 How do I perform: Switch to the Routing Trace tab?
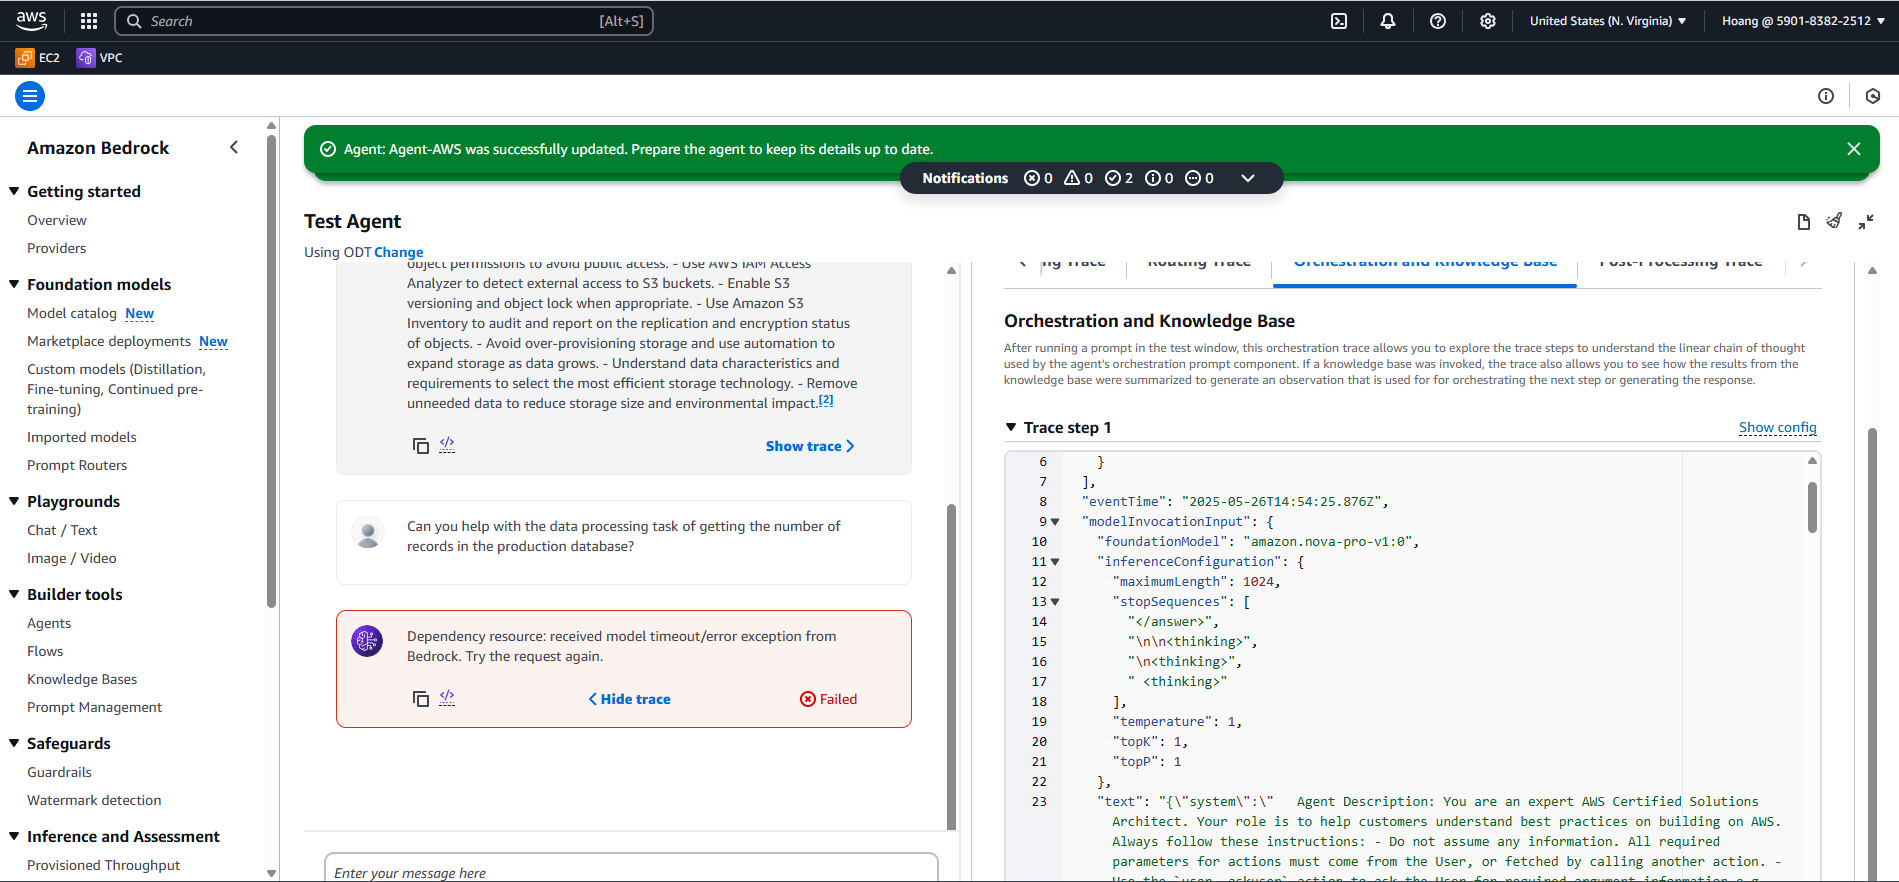point(1199,265)
